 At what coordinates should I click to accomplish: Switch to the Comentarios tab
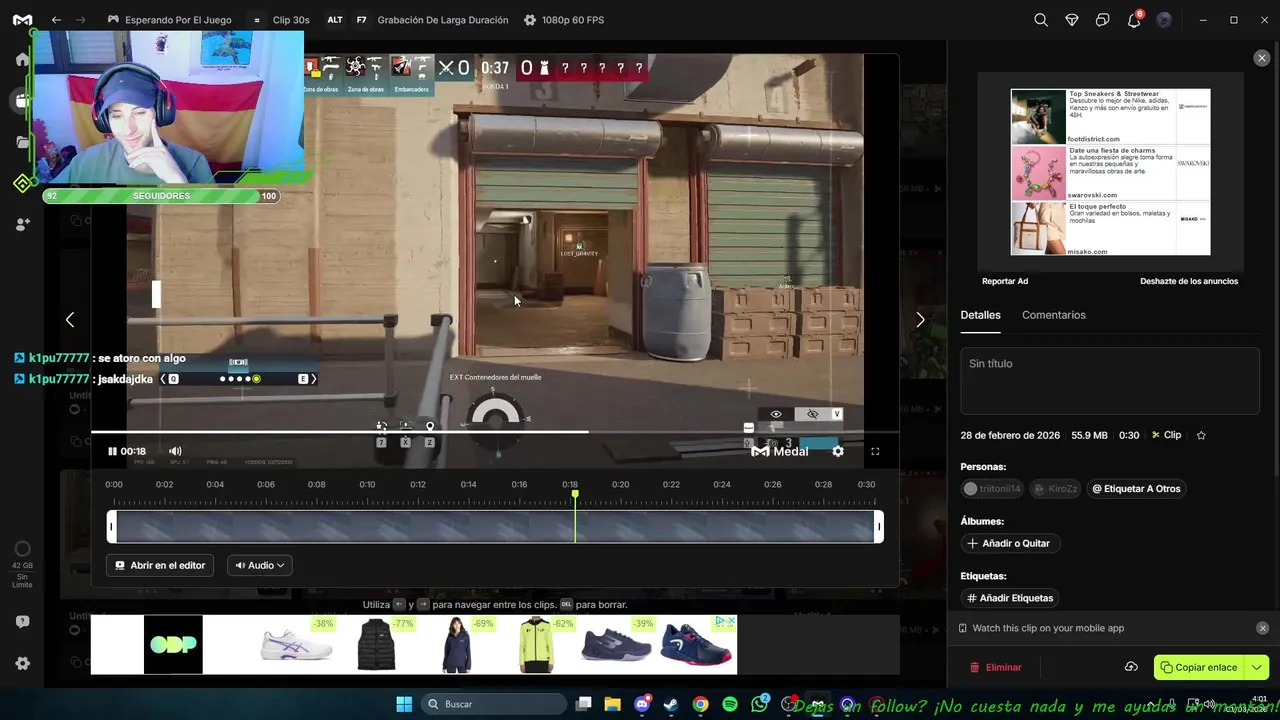pos(1053,315)
